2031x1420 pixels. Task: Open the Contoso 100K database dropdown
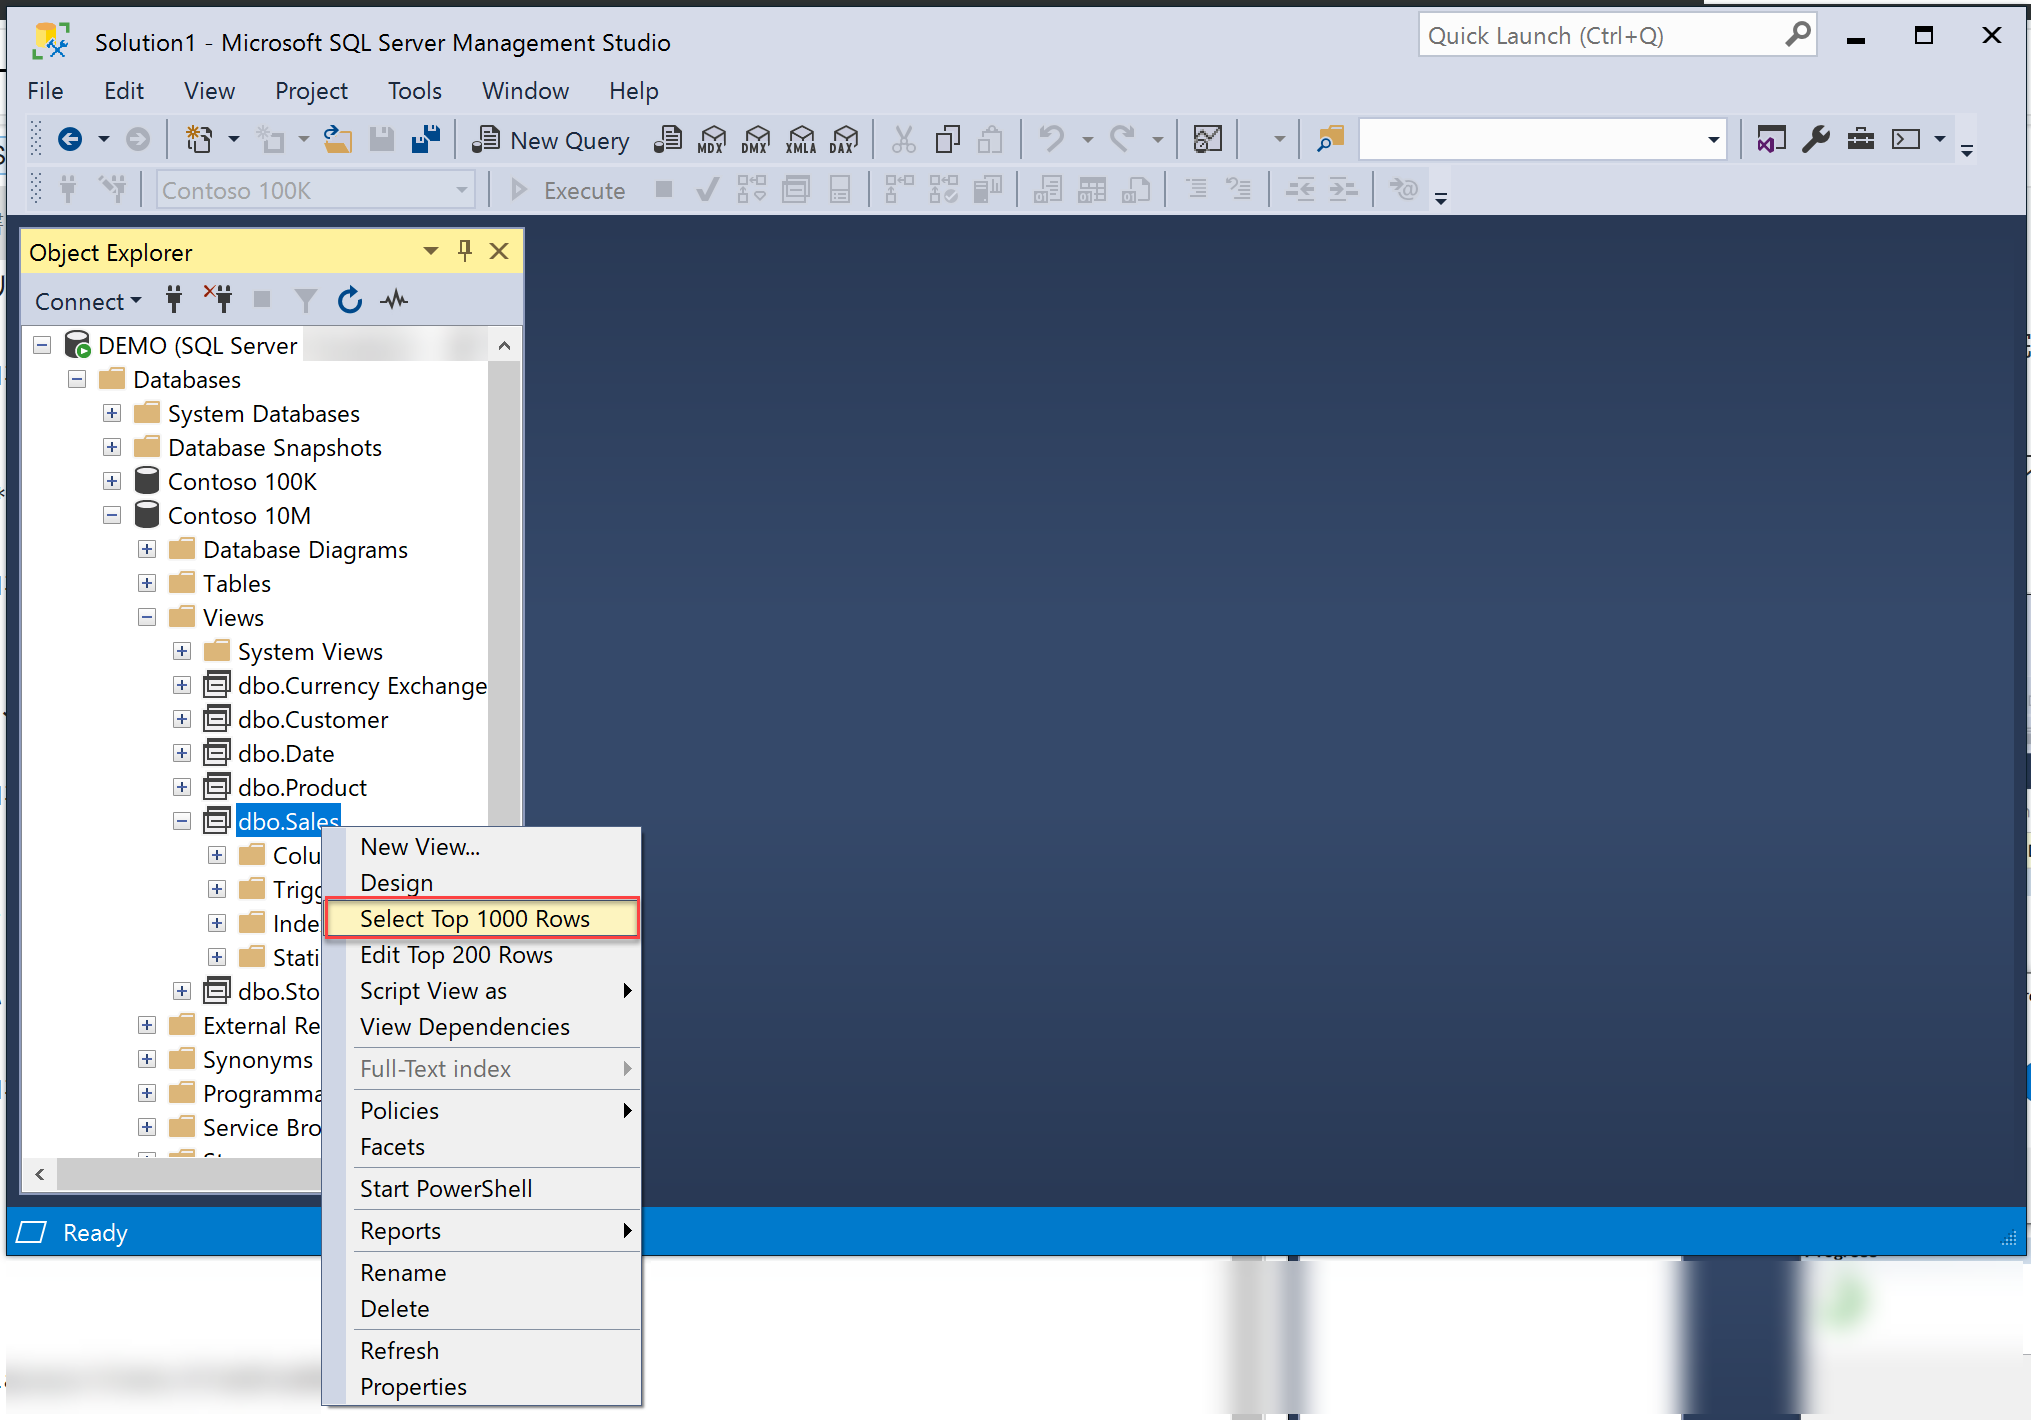[x=461, y=190]
